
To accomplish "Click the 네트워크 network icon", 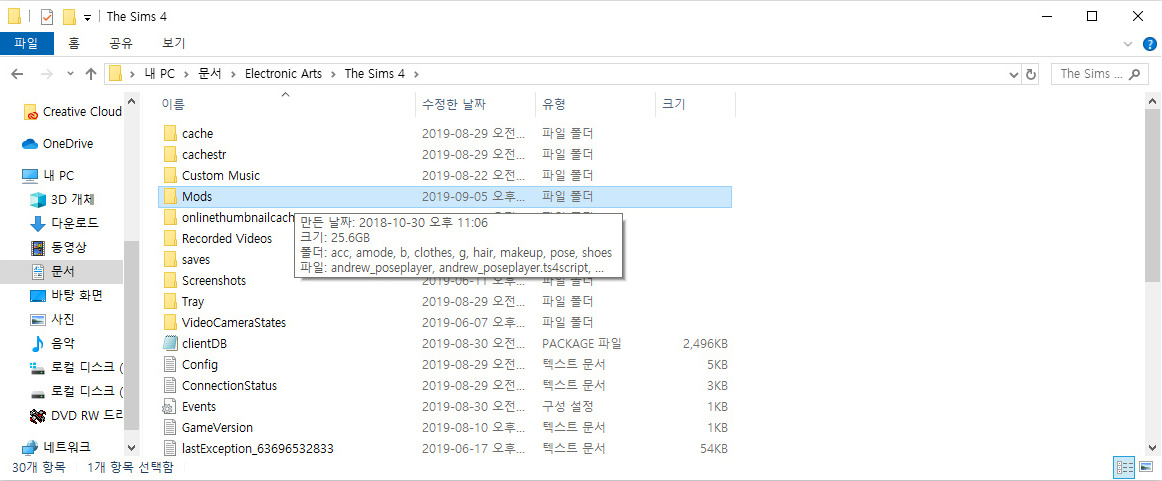I will [30, 447].
